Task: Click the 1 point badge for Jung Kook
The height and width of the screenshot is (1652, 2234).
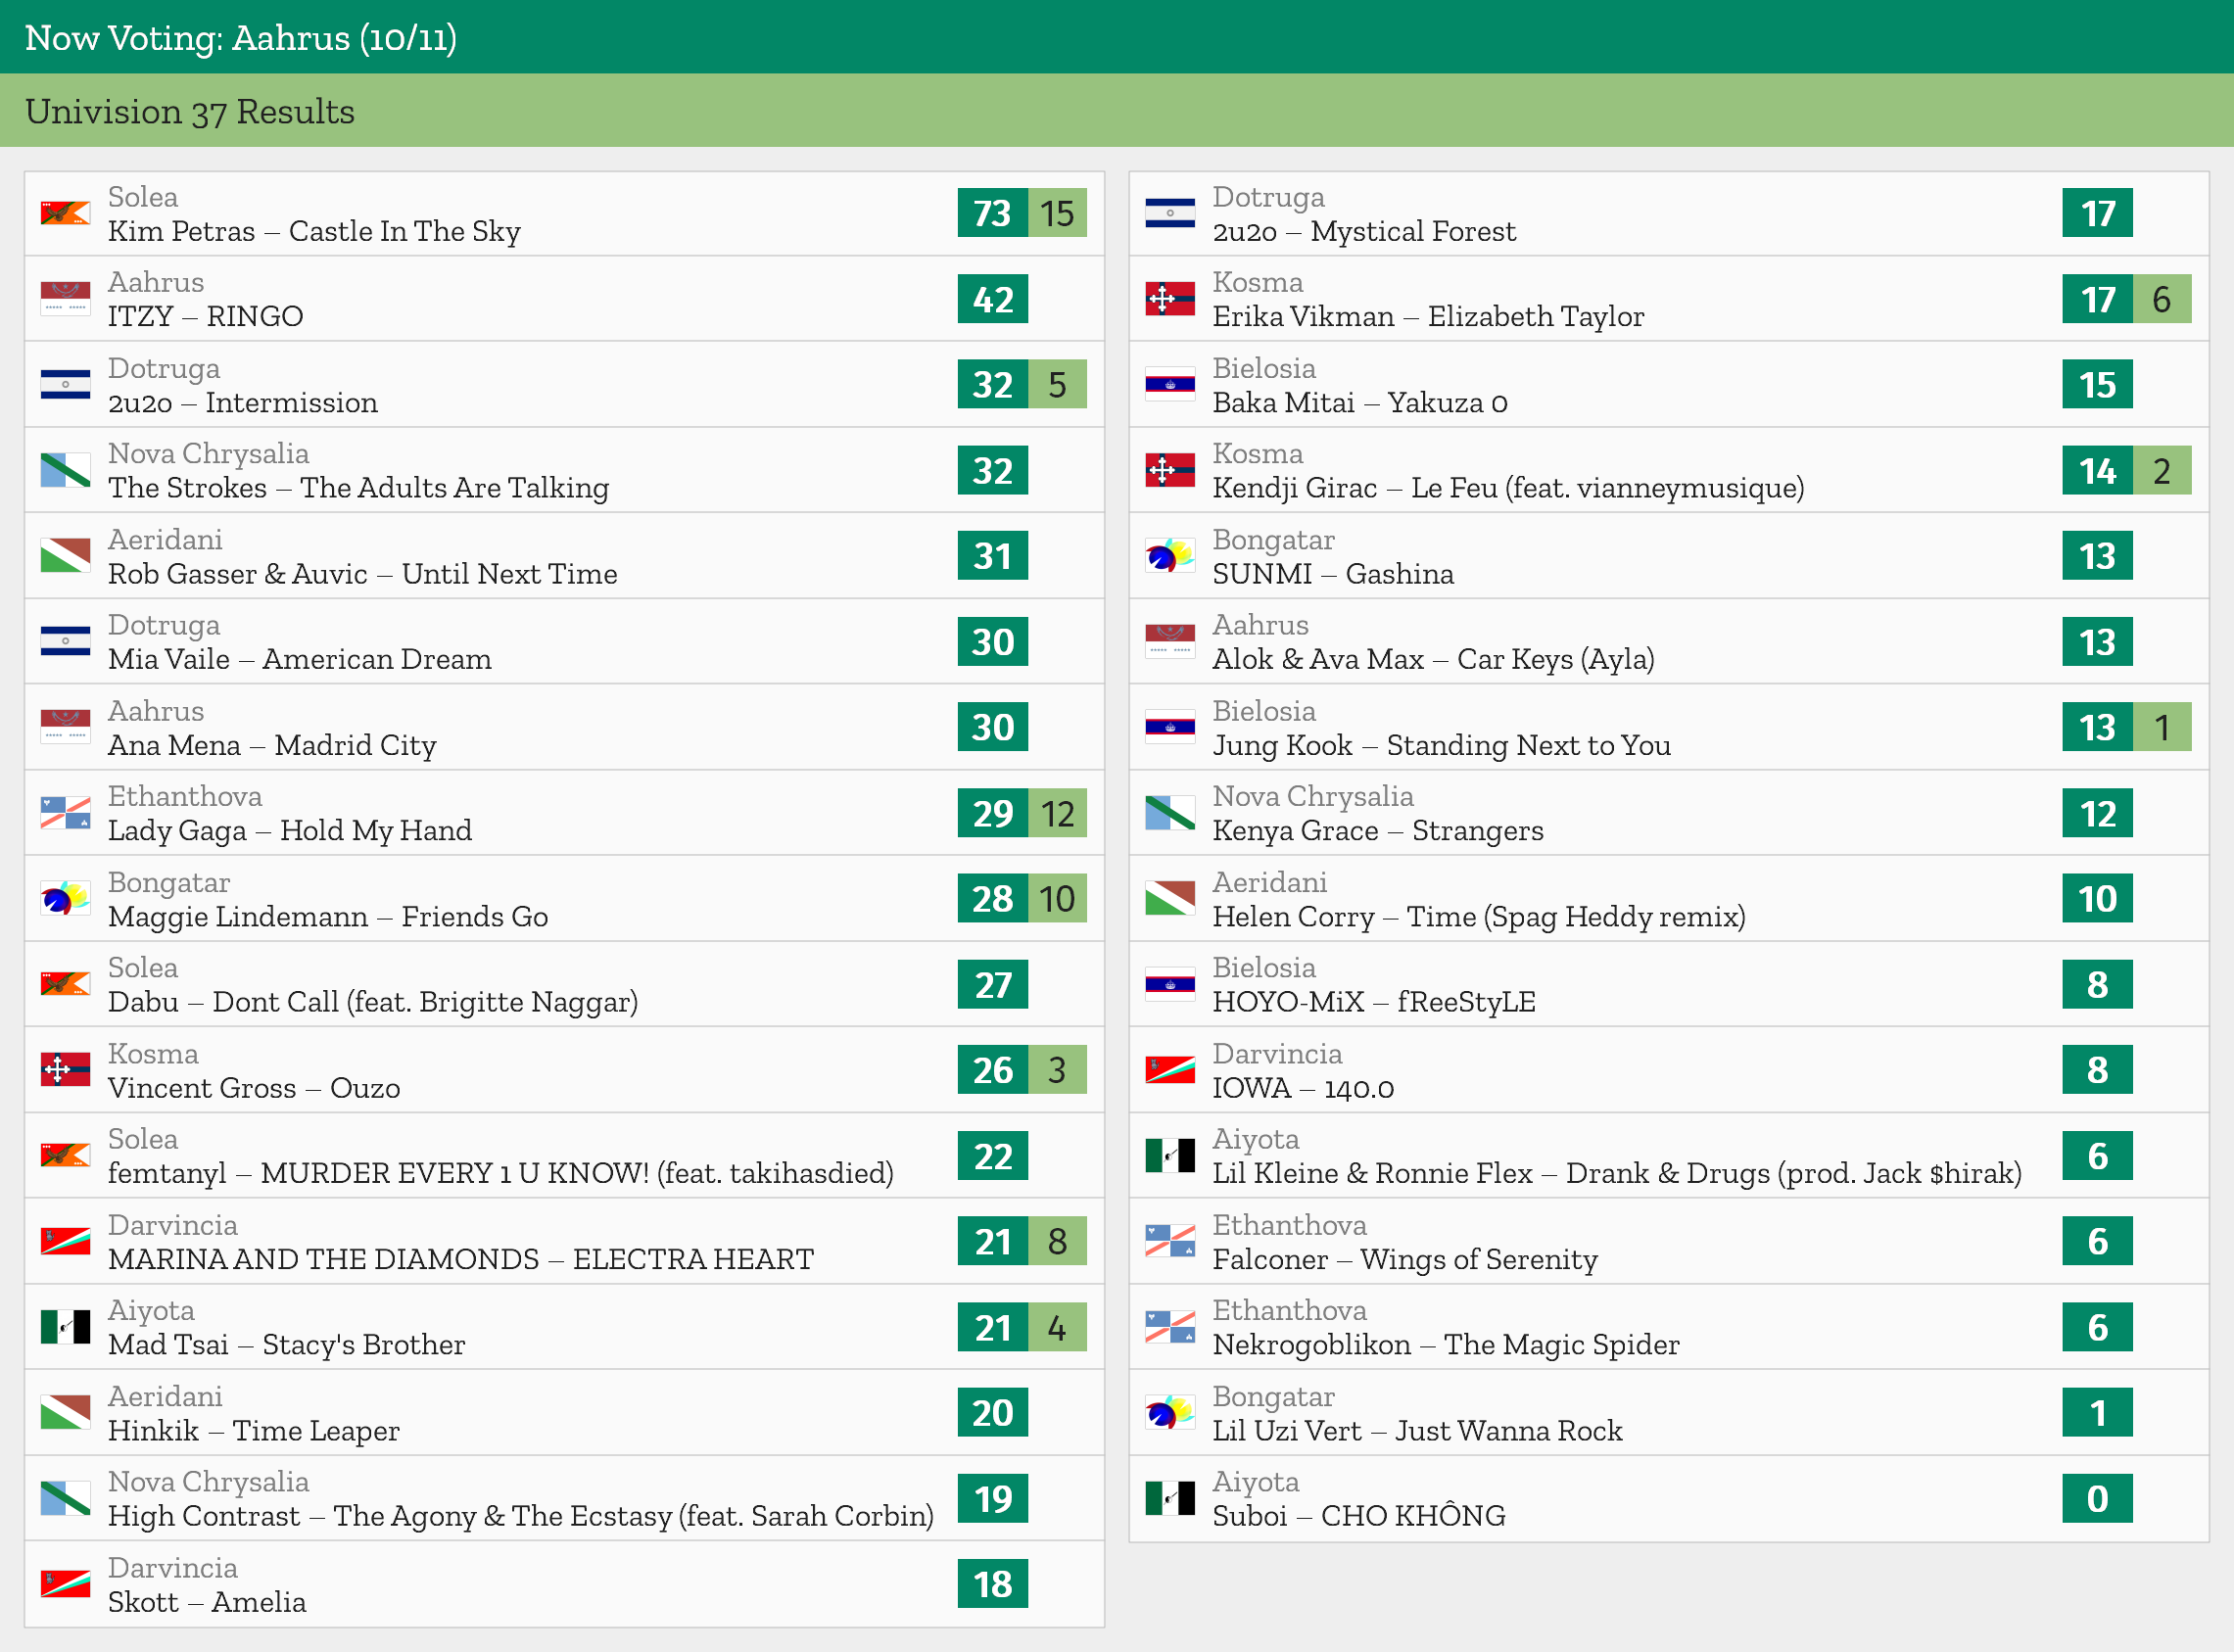Action: click(x=2162, y=727)
